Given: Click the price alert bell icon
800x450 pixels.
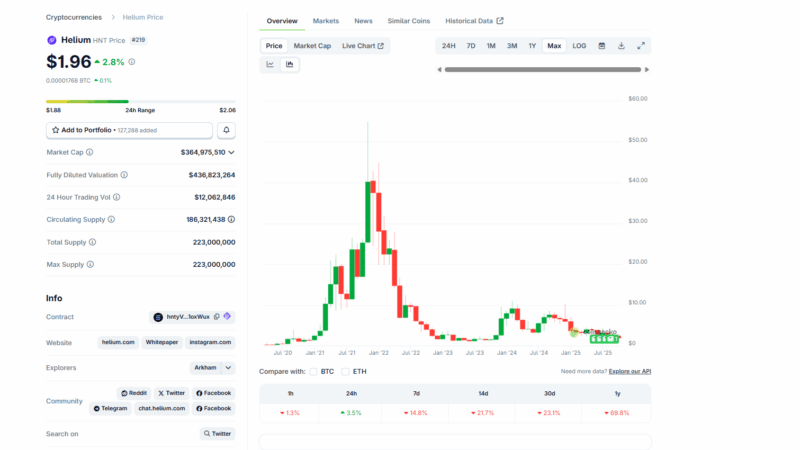Looking at the screenshot, I should [226, 130].
